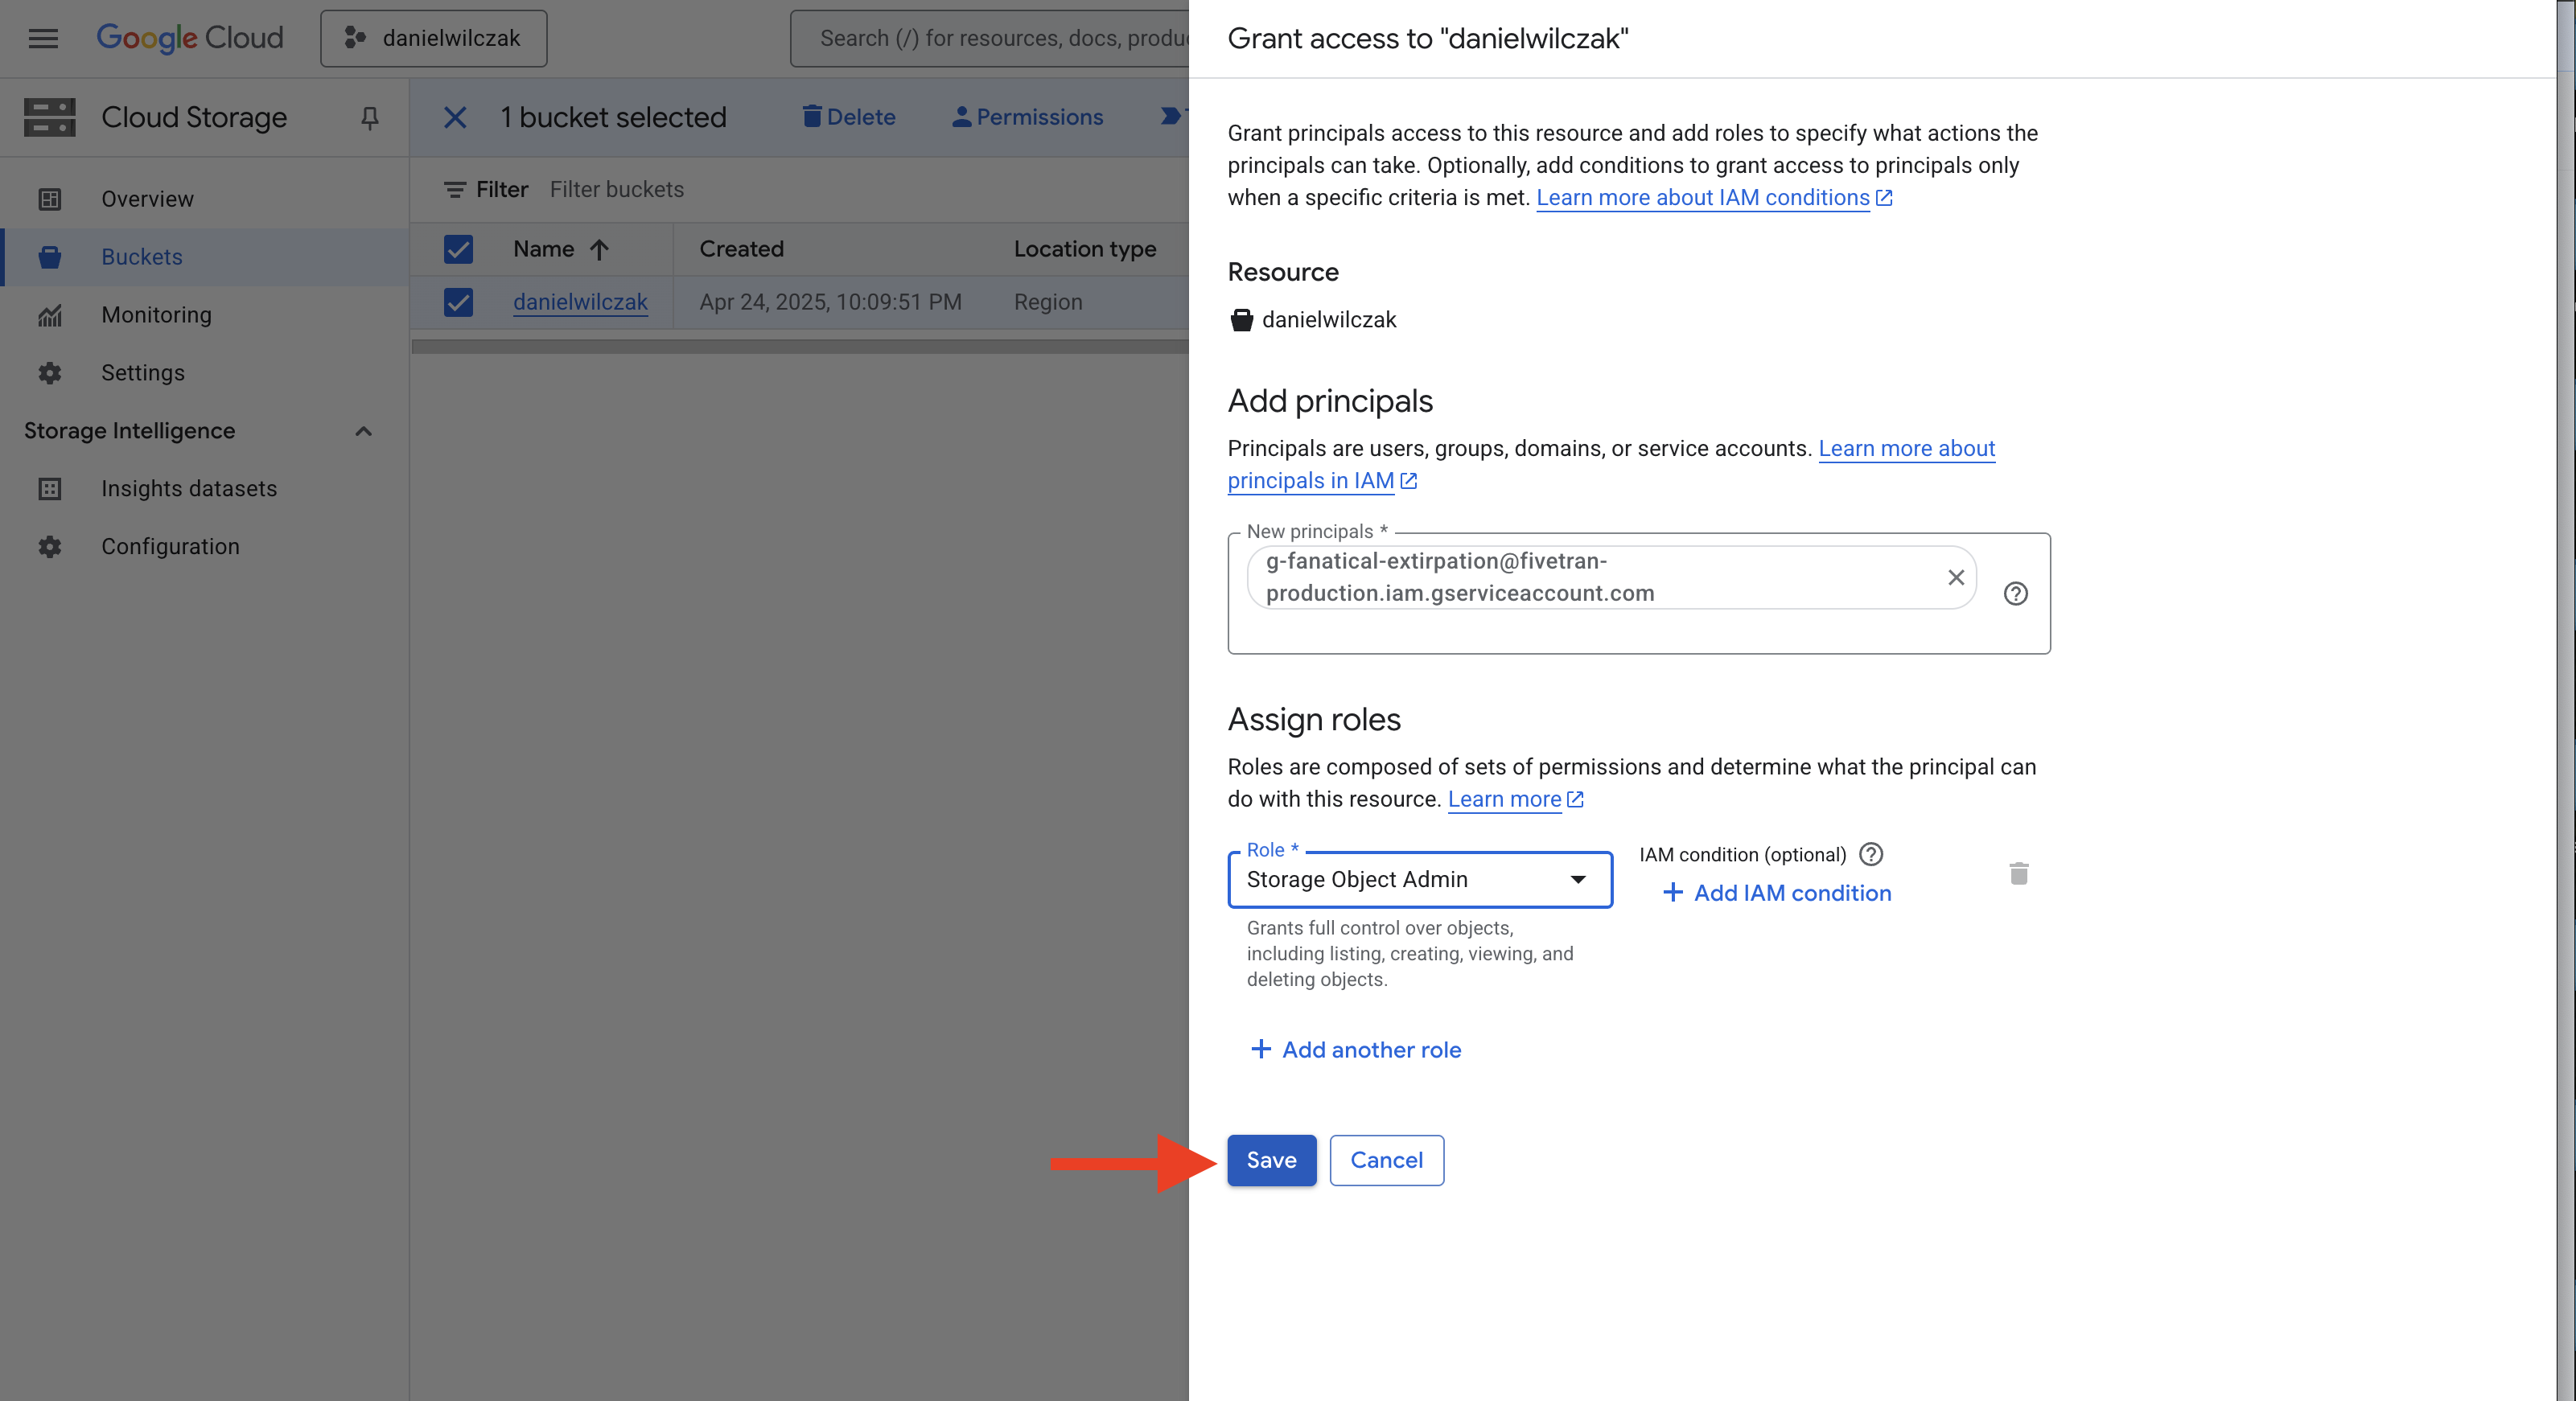Image resolution: width=2576 pixels, height=1401 pixels.
Task: Collapse the Storage Intelligence section
Action: [x=364, y=431]
